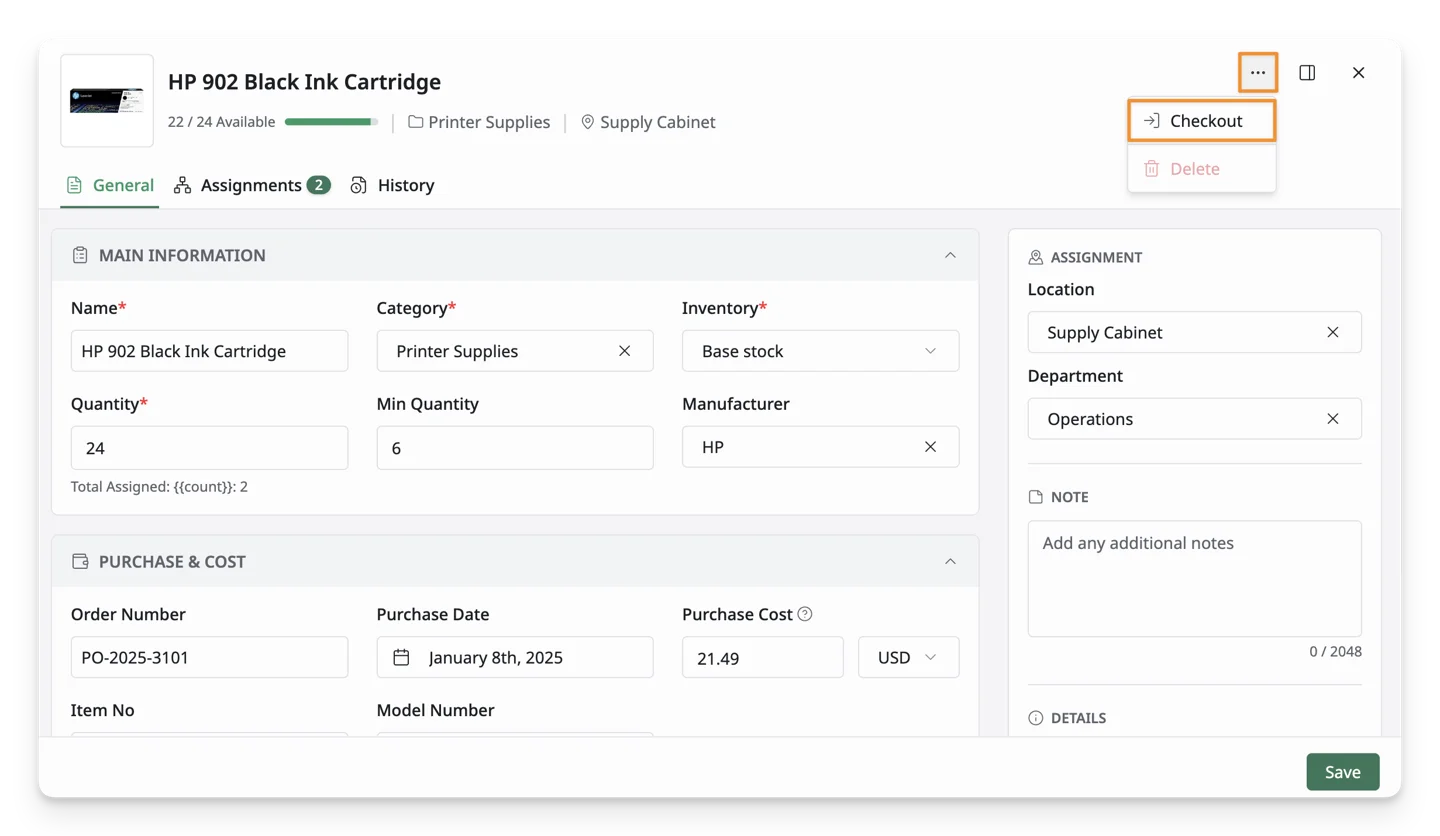
Task: Click the Assignment person-pin icon
Action: (1036, 257)
